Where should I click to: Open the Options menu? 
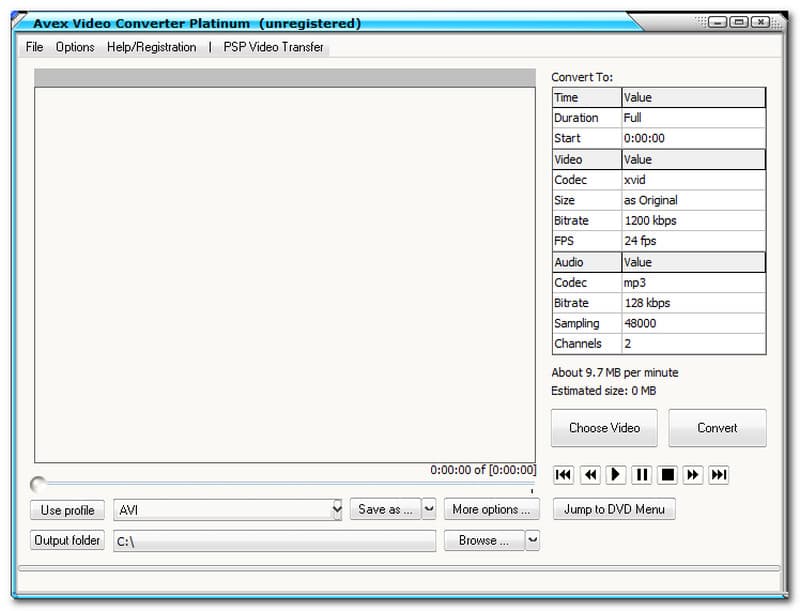point(75,47)
